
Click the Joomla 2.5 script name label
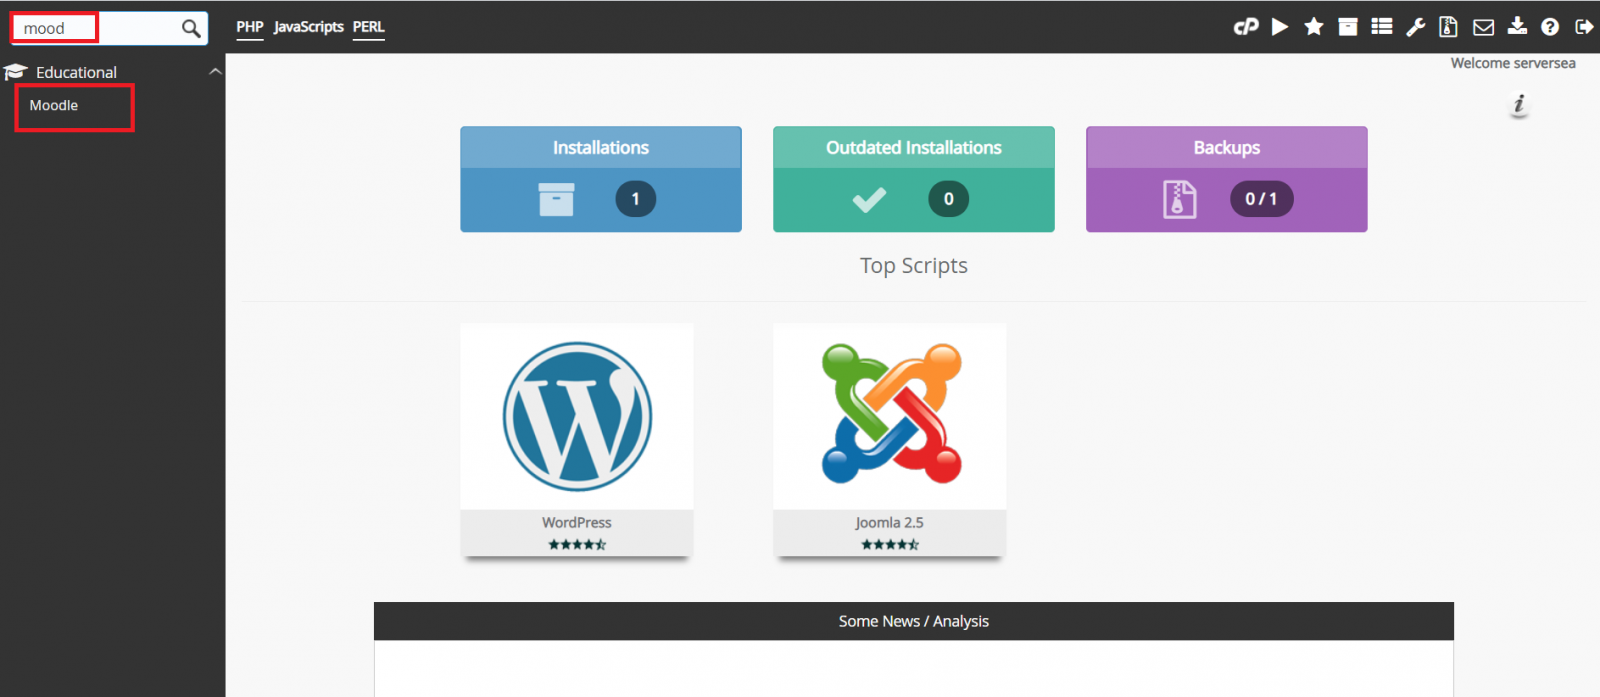click(890, 522)
